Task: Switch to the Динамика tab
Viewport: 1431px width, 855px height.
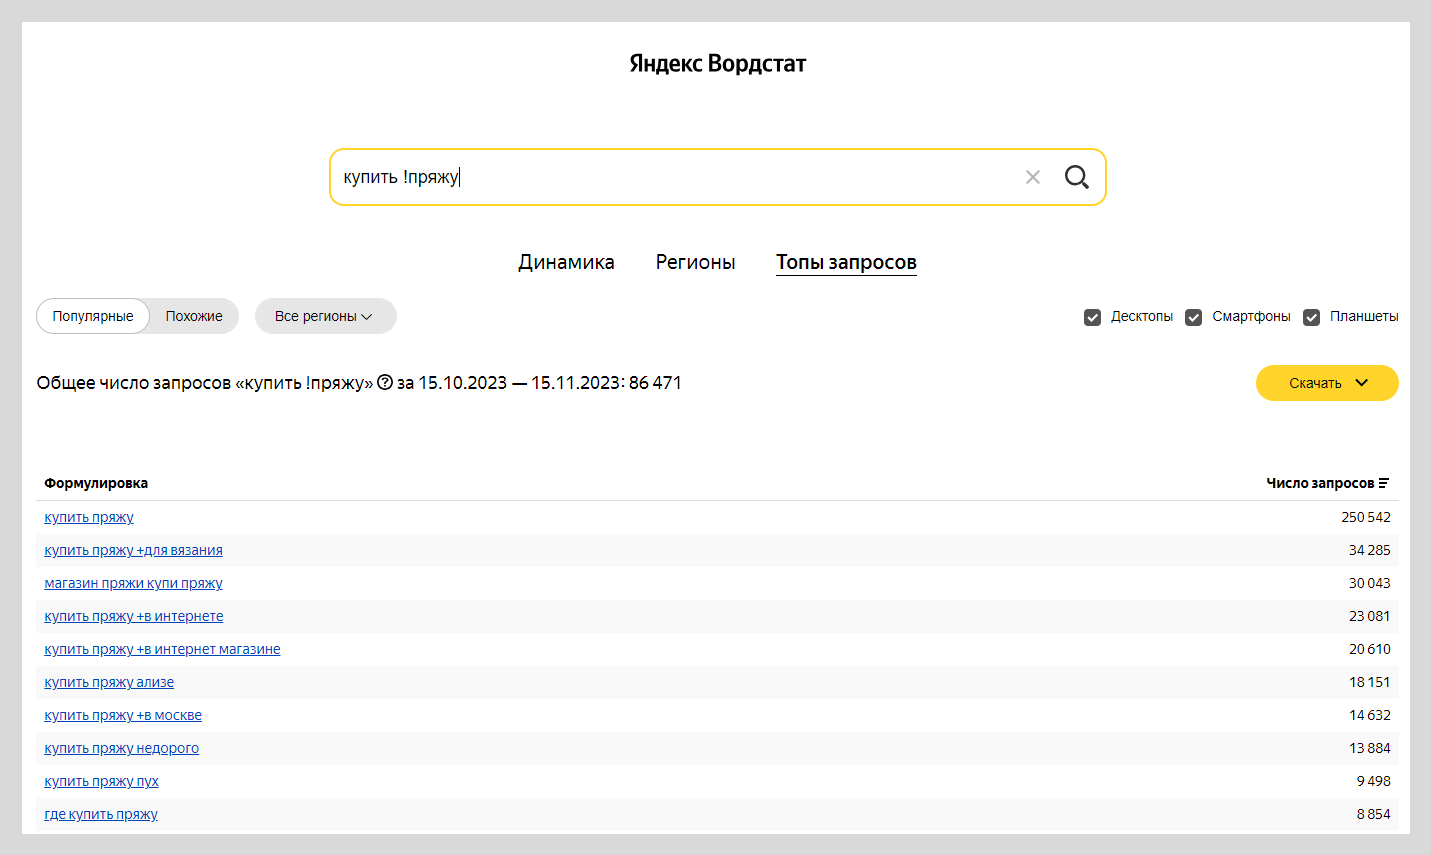Action: tap(566, 262)
